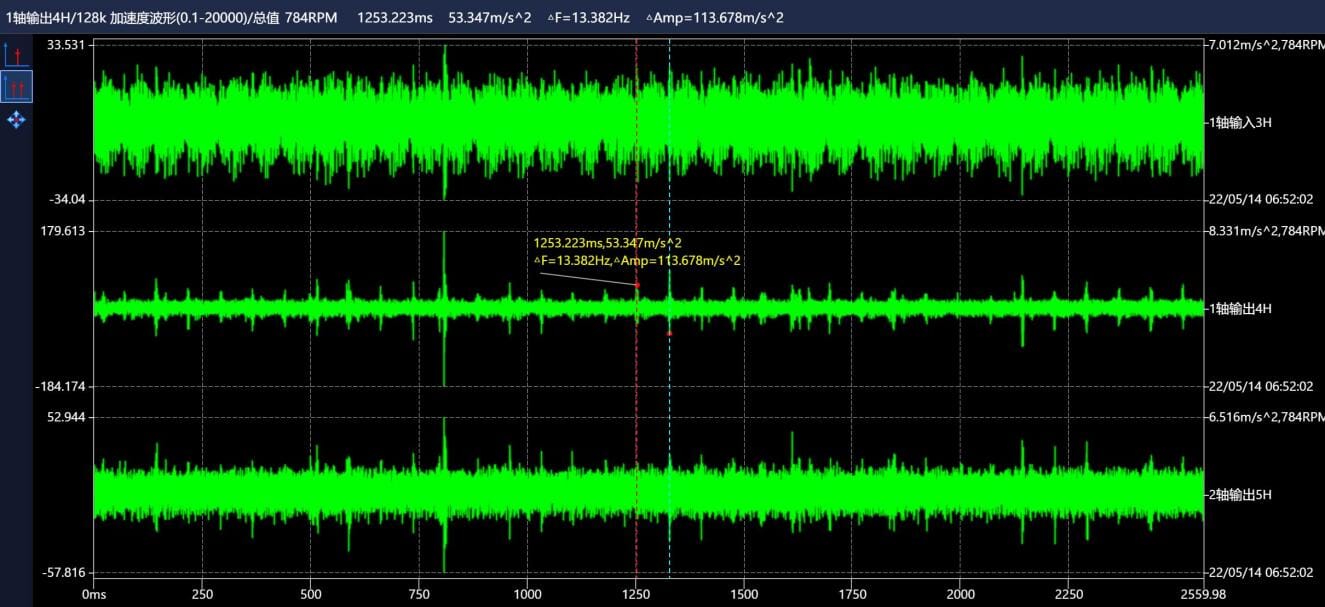This screenshot has height=607, width=1325.
Task: Click the 2559.98 end time label
Action: tap(1202, 593)
